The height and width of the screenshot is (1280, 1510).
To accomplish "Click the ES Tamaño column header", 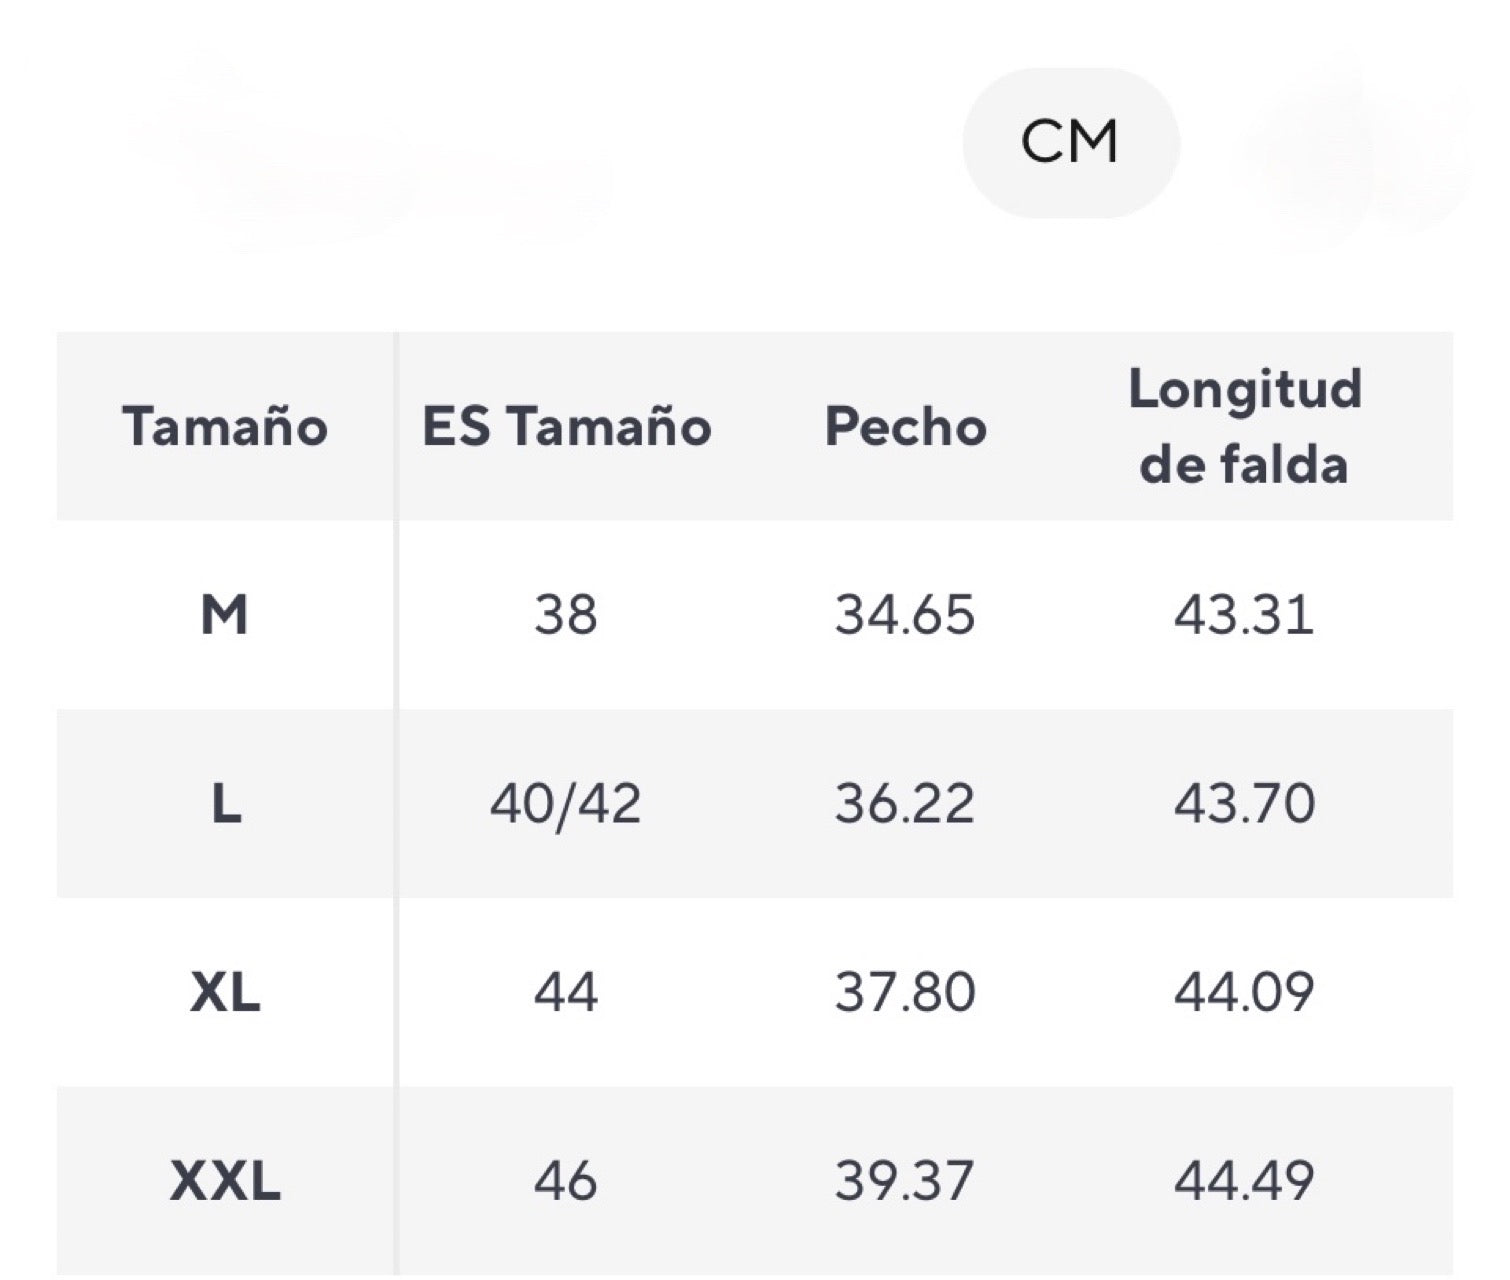I will (567, 426).
